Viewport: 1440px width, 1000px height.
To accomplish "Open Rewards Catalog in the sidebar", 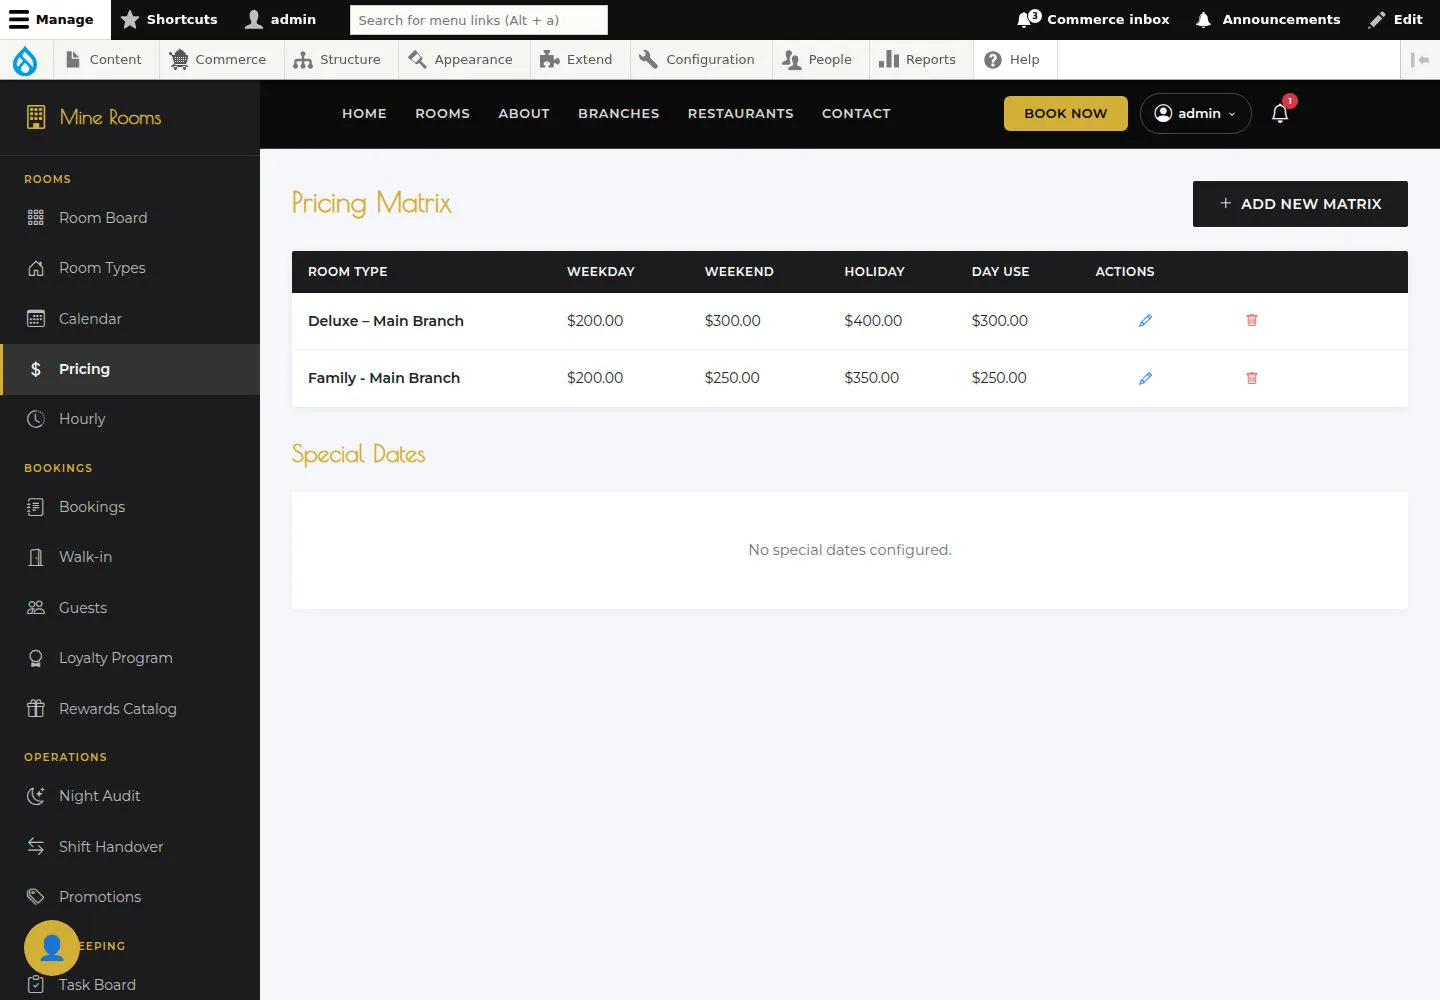I will pyautogui.click(x=130, y=709).
